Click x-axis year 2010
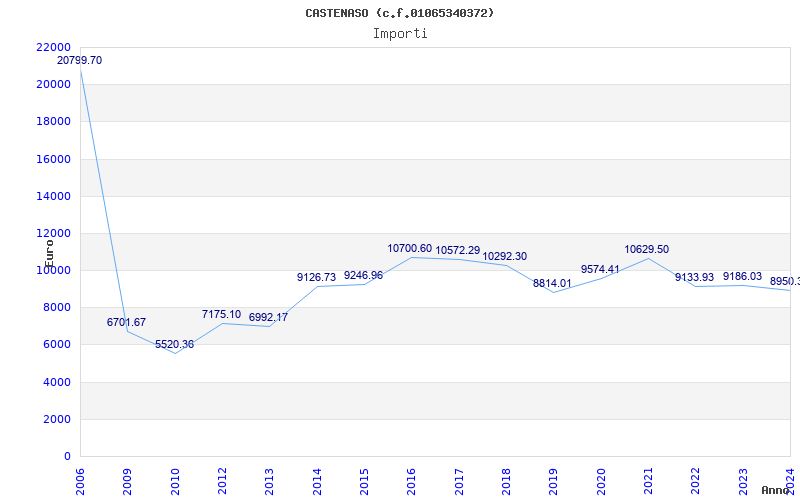800x500 pixels. pos(175,481)
